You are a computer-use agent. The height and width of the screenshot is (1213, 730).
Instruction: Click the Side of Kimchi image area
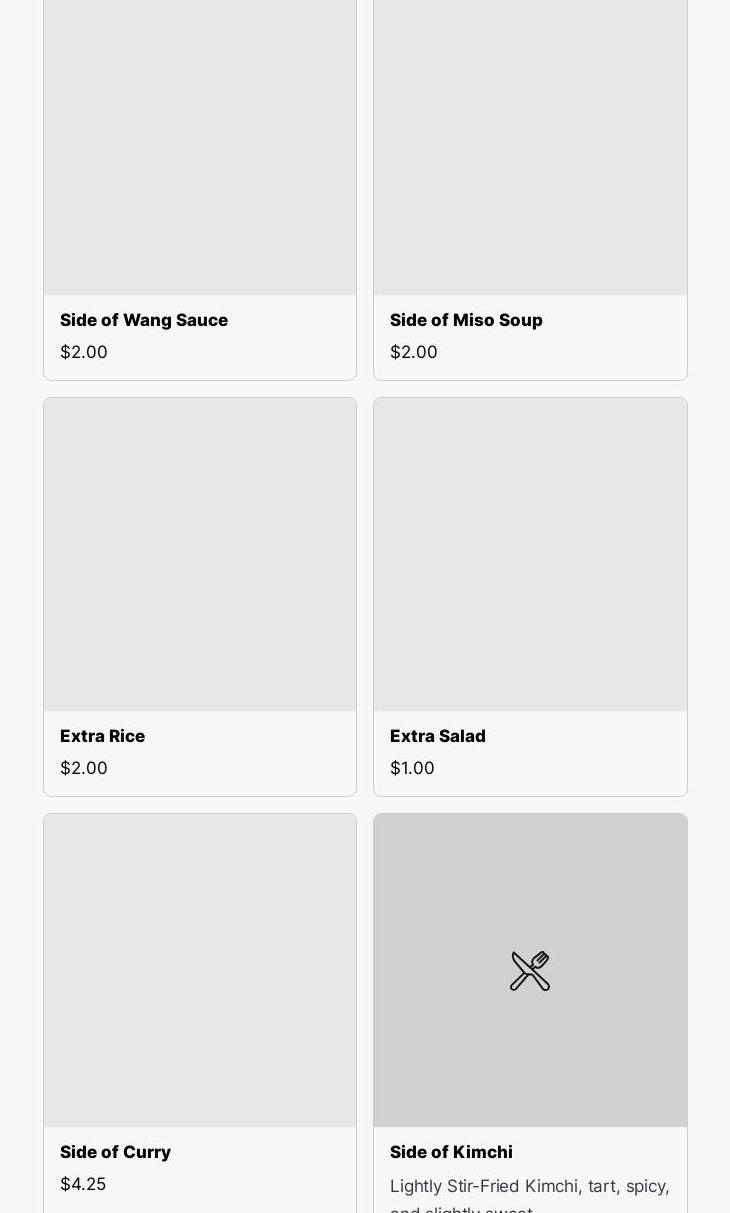pyautogui.click(x=530, y=971)
